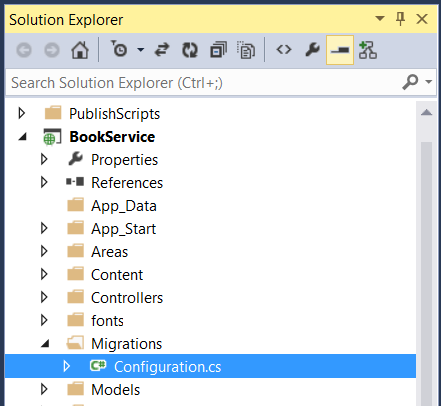Collapse the Migrations folder
441x406 pixels.
tap(45, 343)
